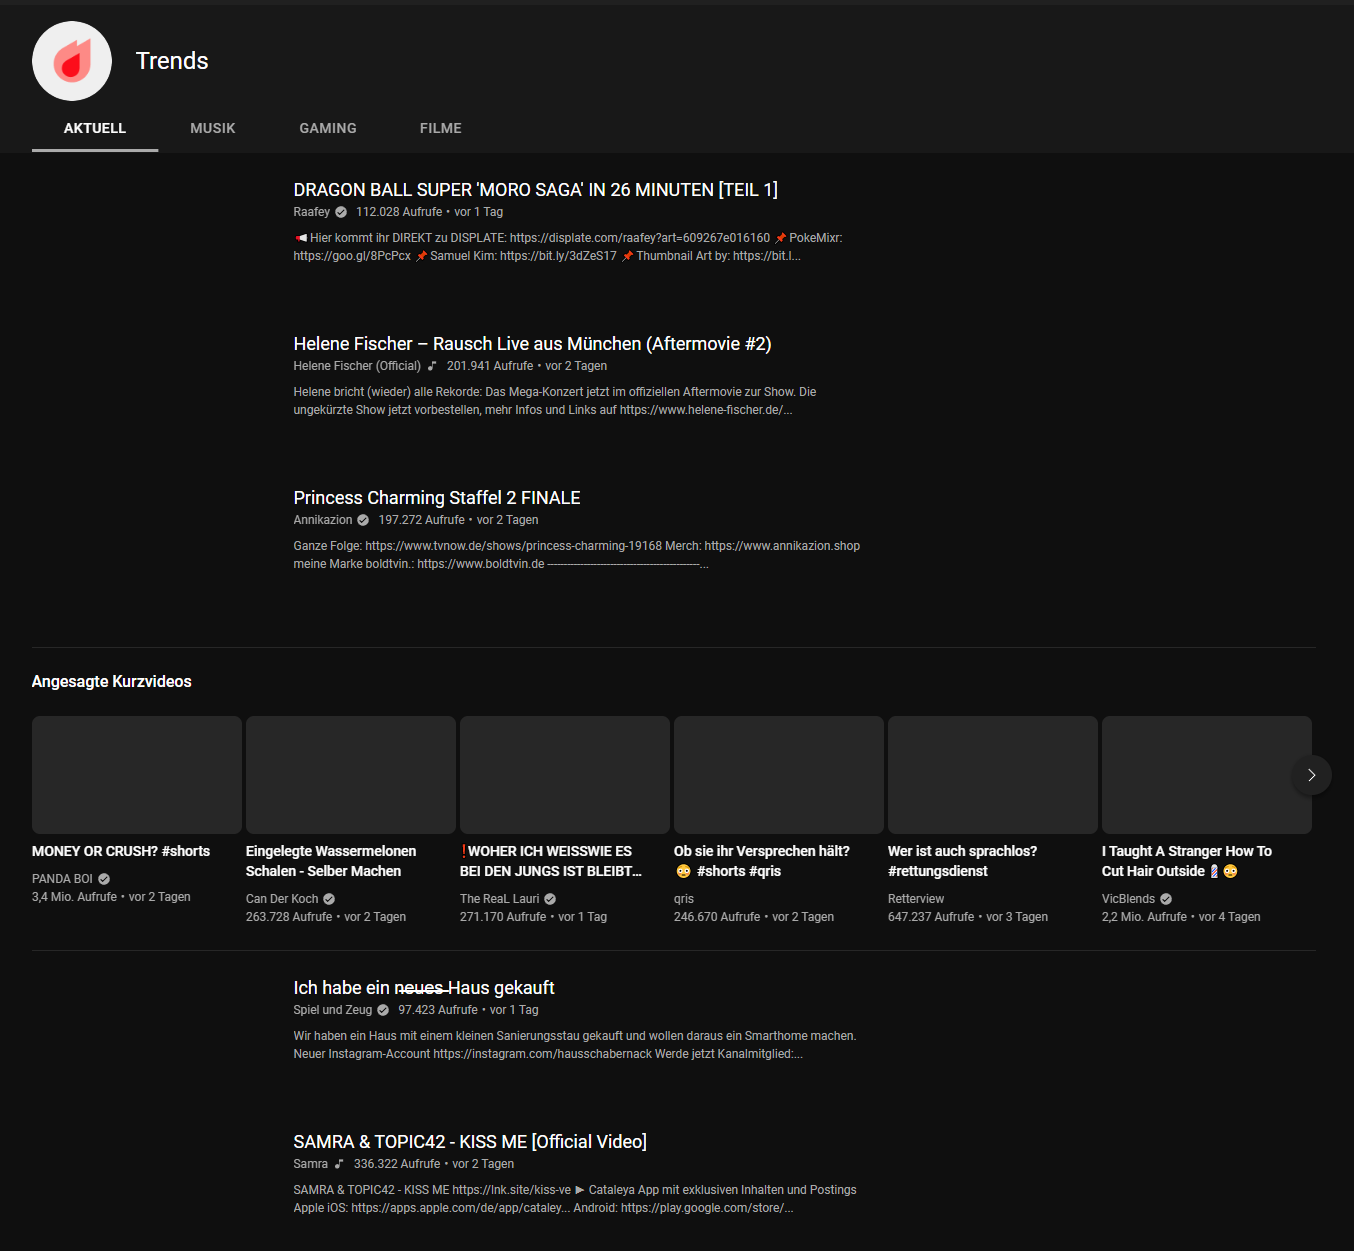1354x1251 pixels.
Task: Open verified badge next to Raafey
Action: (341, 212)
